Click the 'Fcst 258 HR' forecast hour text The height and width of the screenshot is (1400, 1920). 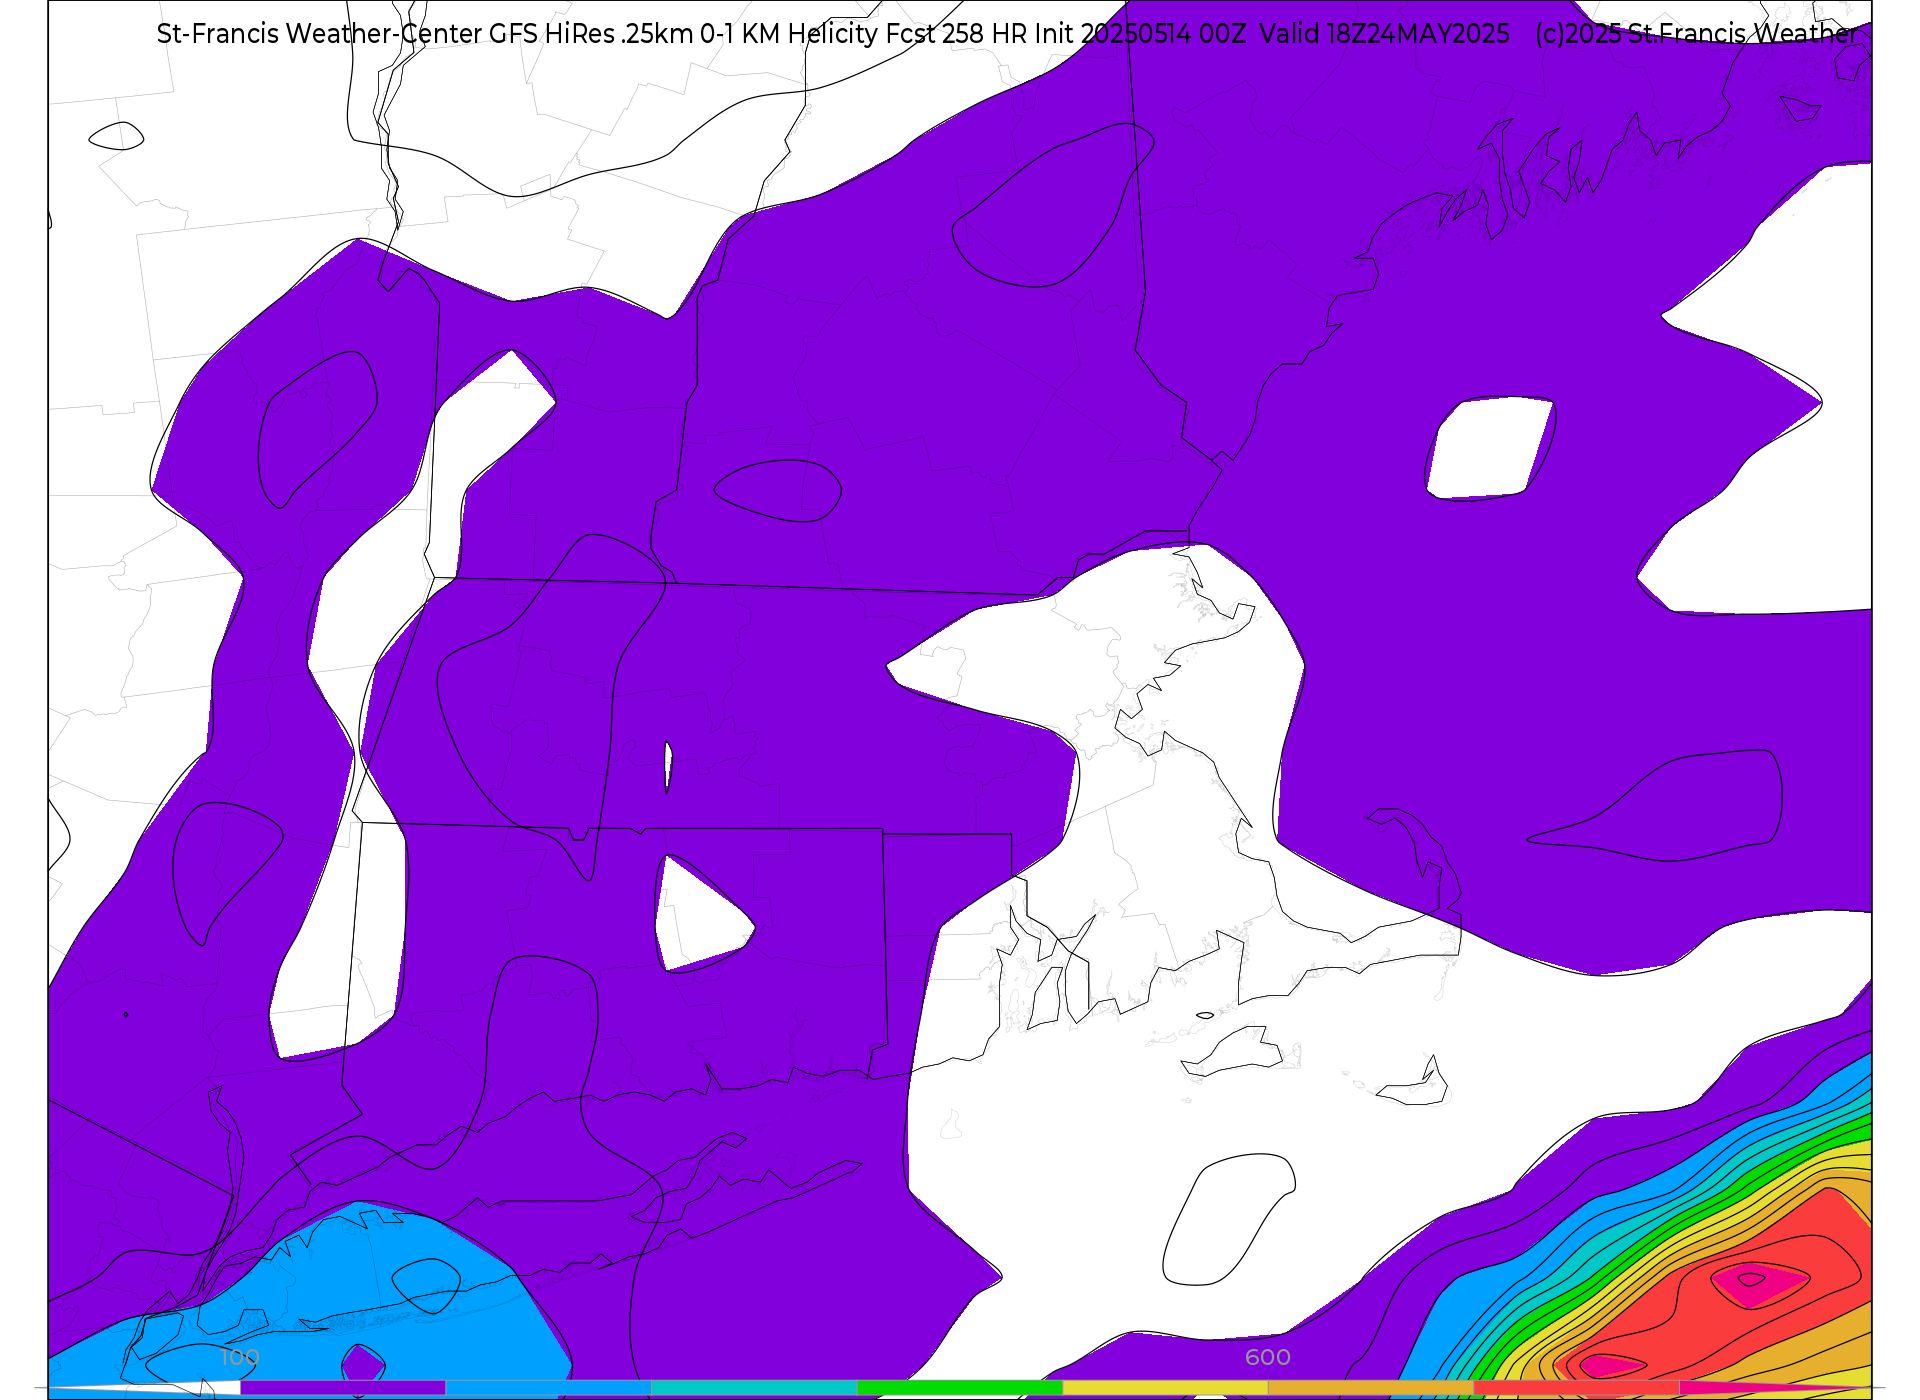click(956, 34)
